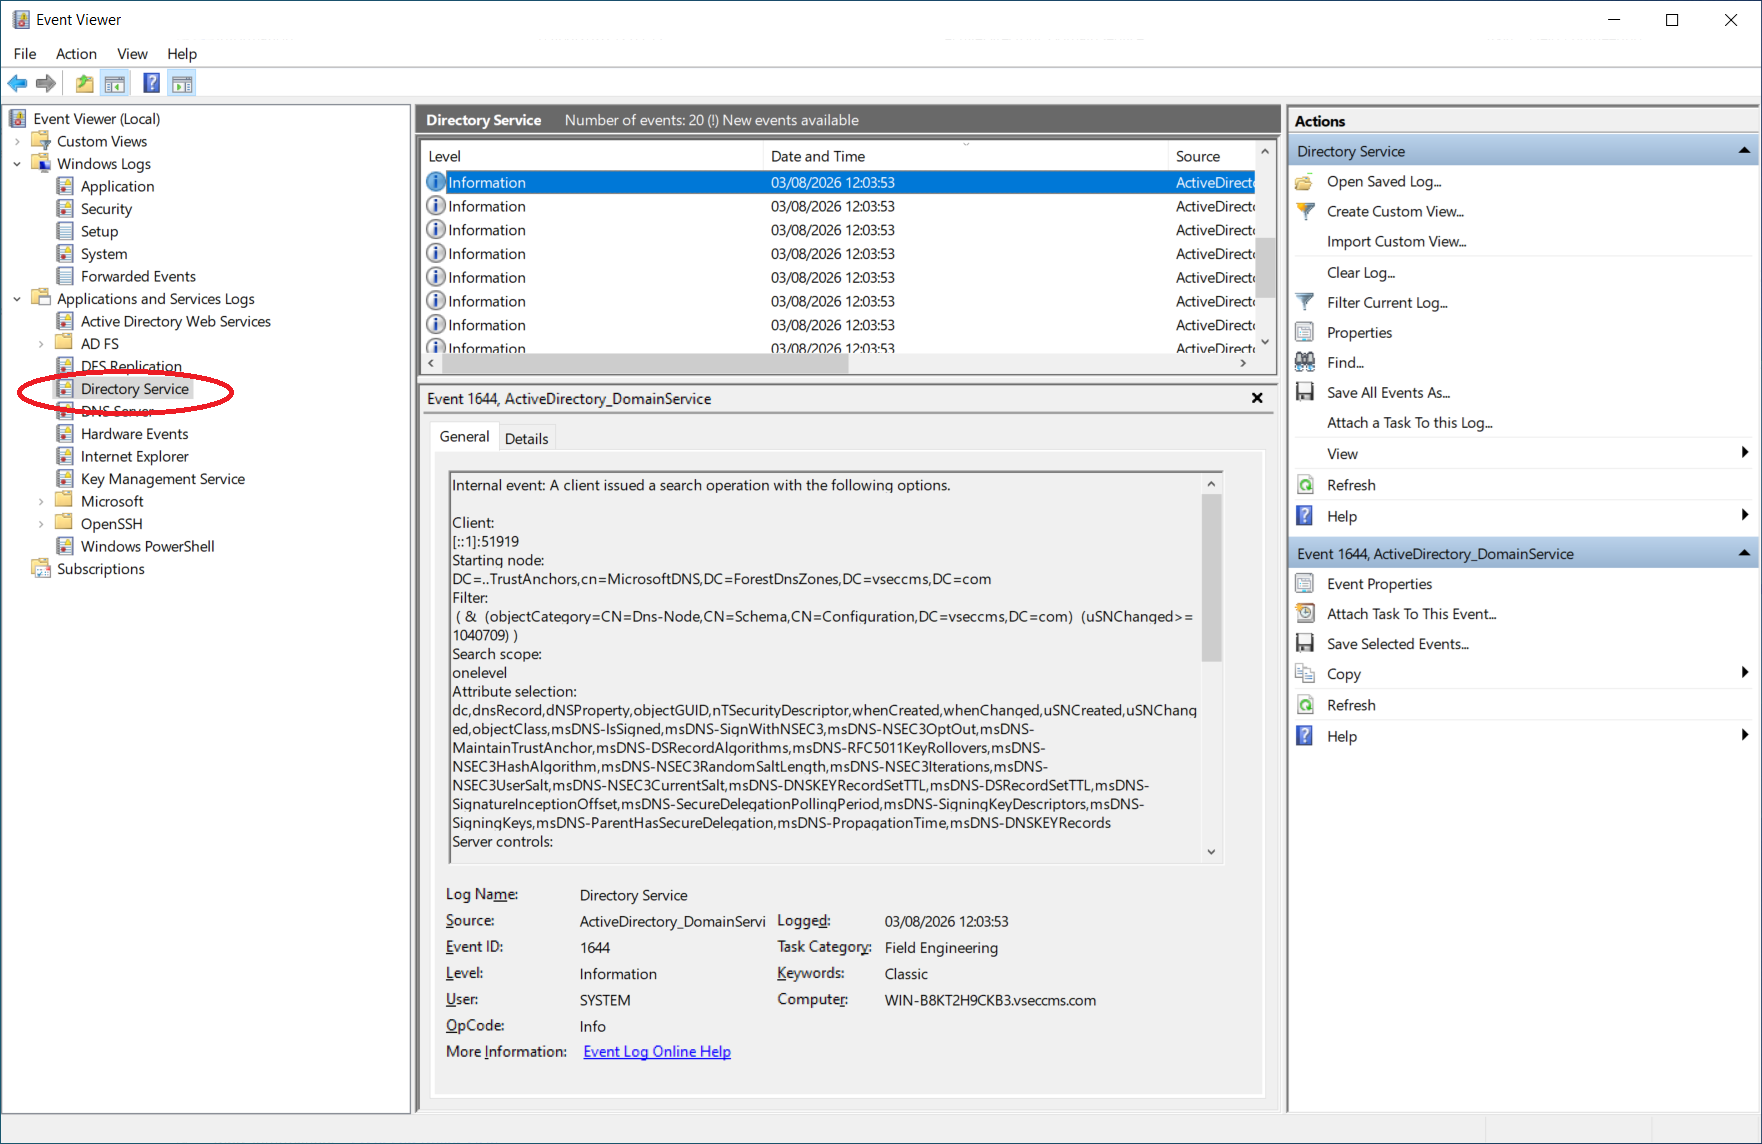This screenshot has height=1144, width=1762.
Task: Switch to the General tab
Action: 464,437
